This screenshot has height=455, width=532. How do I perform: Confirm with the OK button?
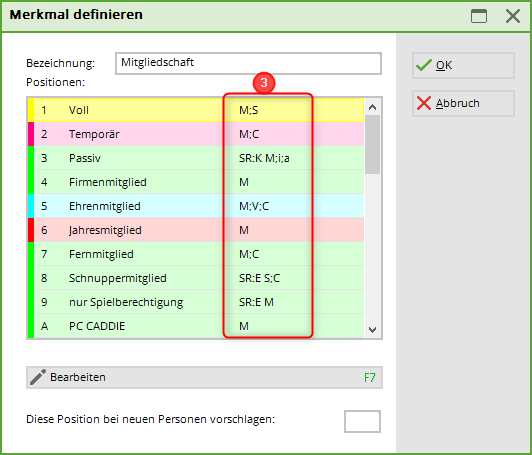[x=463, y=65]
